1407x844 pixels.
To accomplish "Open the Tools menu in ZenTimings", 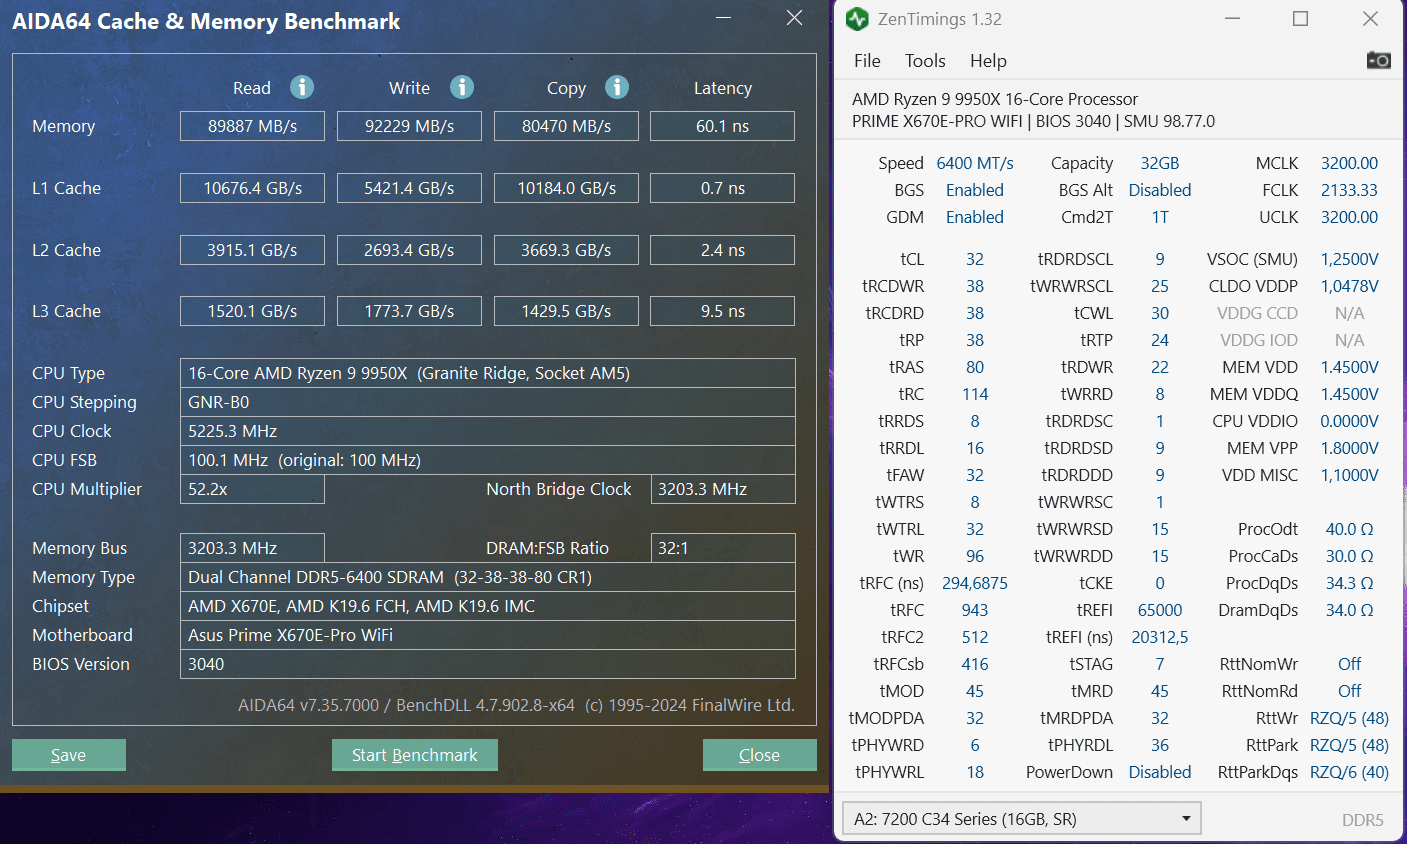I will point(925,61).
